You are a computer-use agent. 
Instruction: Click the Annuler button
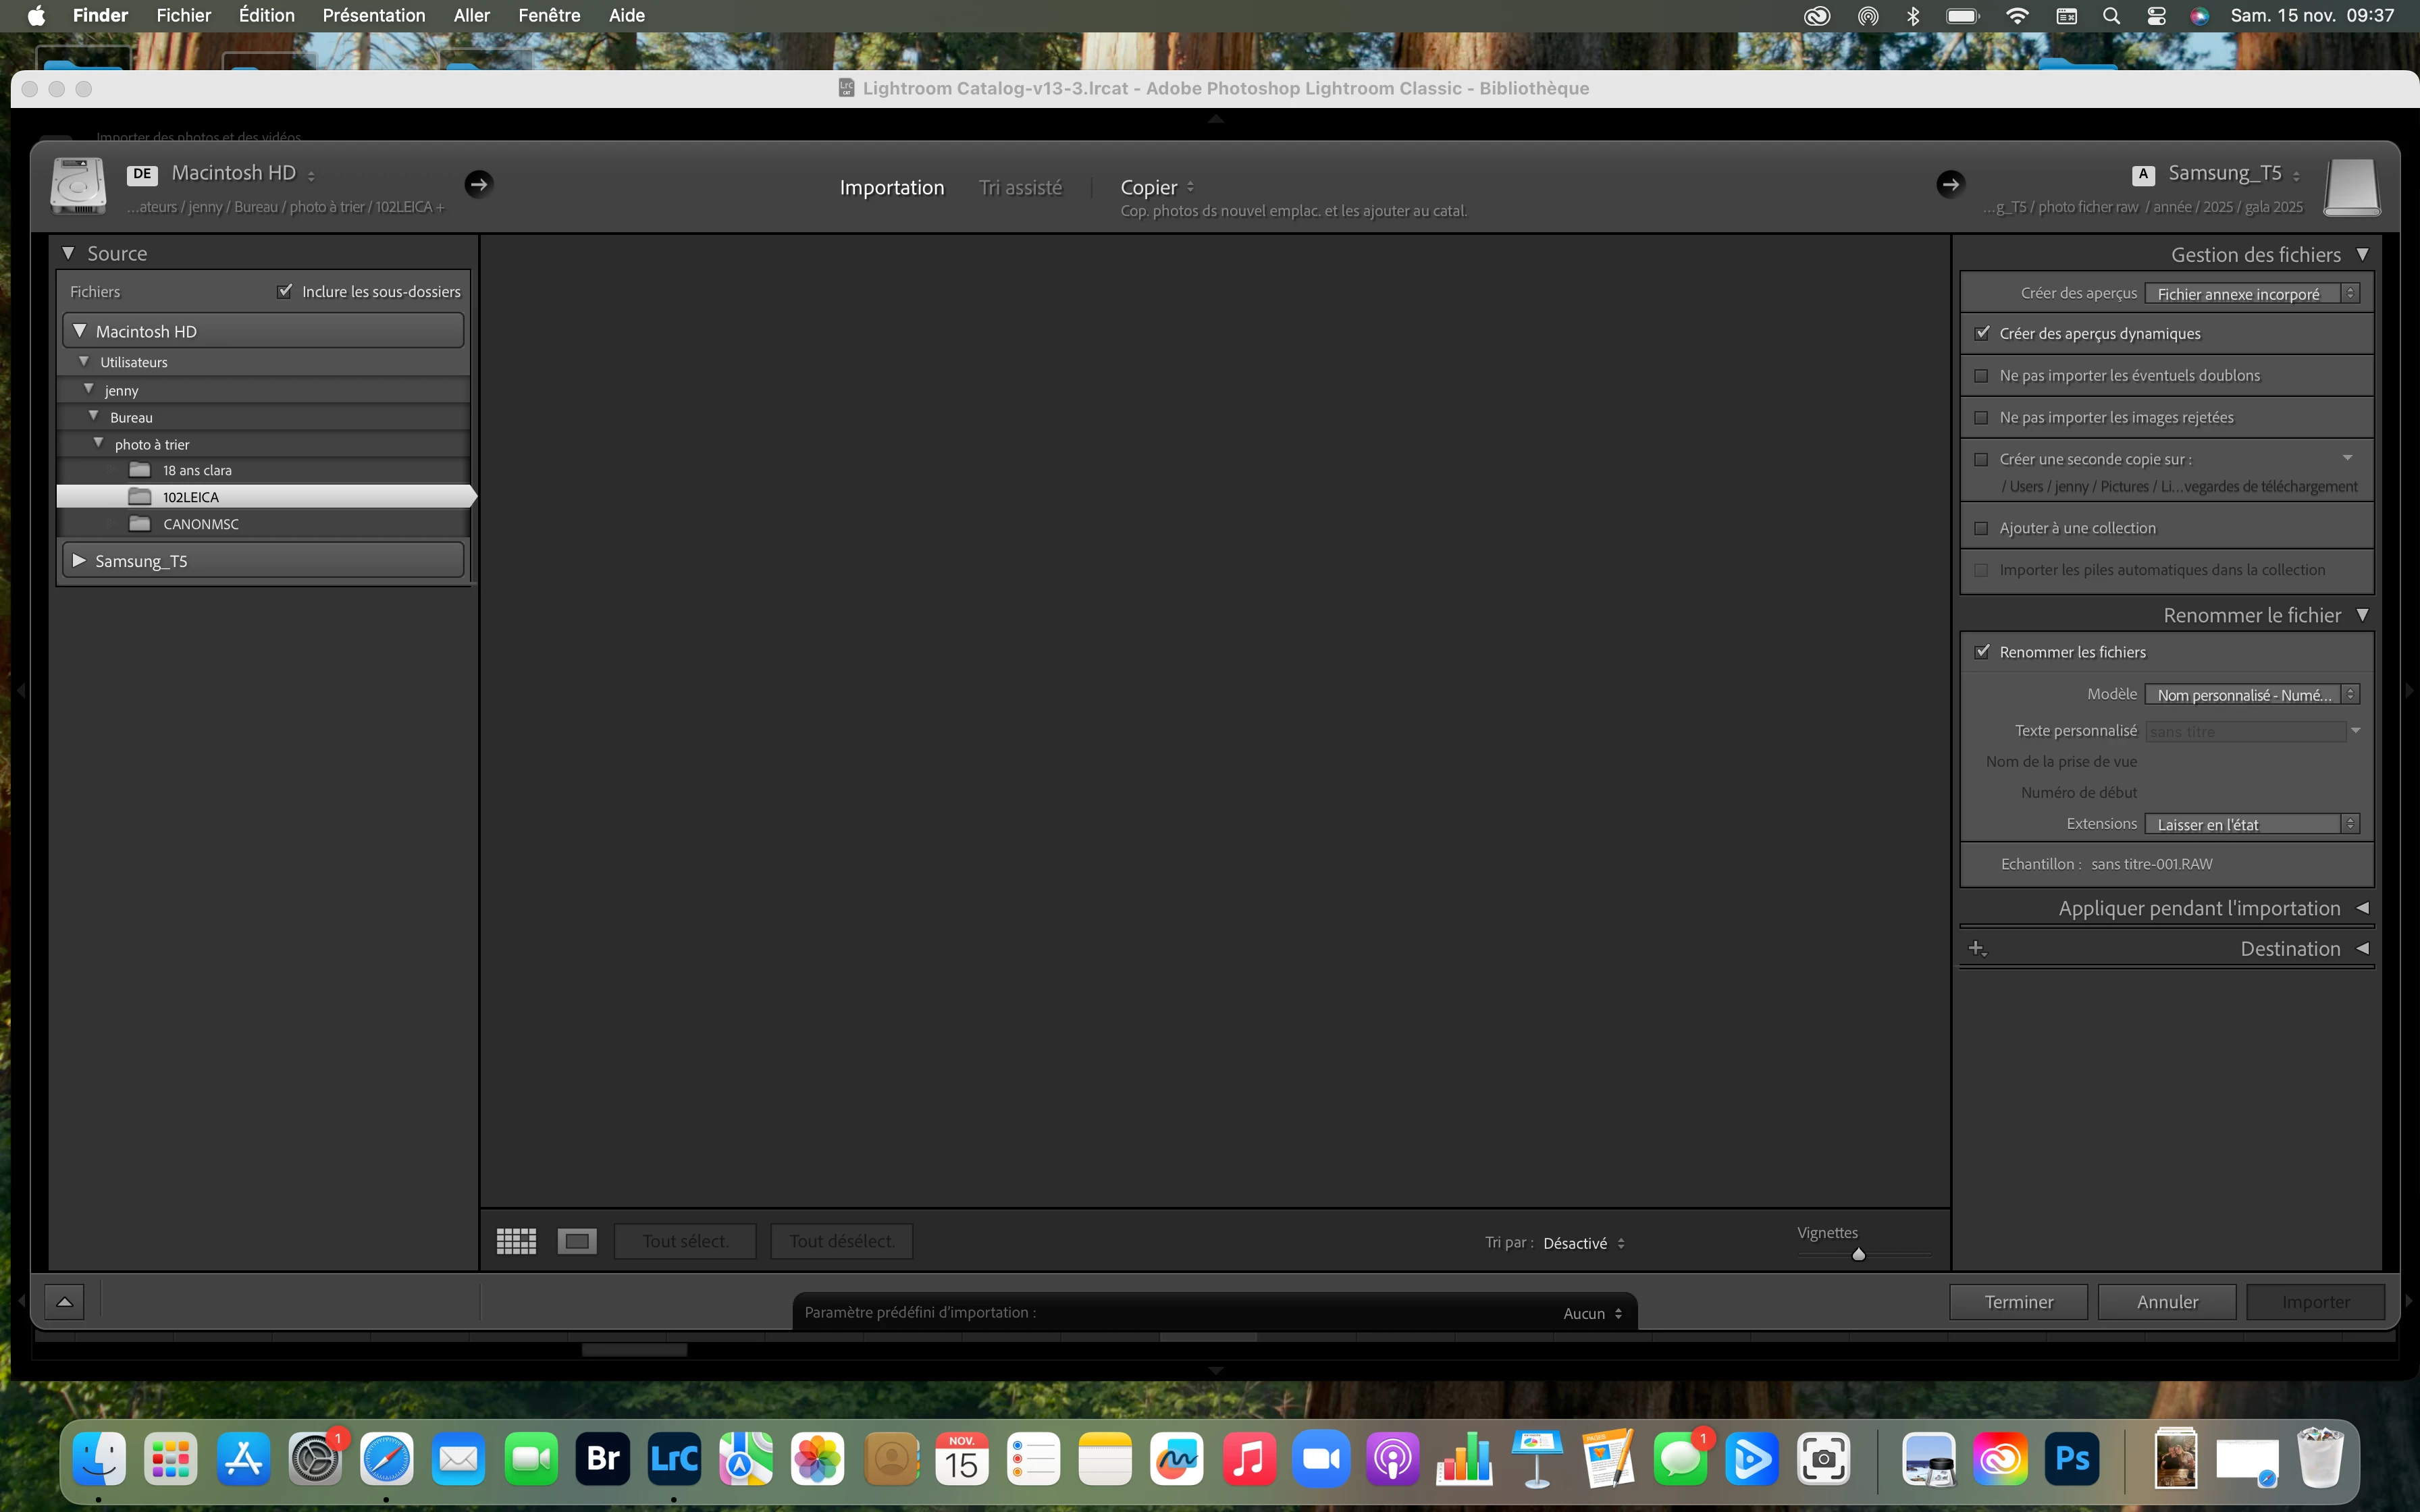tap(2166, 1301)
